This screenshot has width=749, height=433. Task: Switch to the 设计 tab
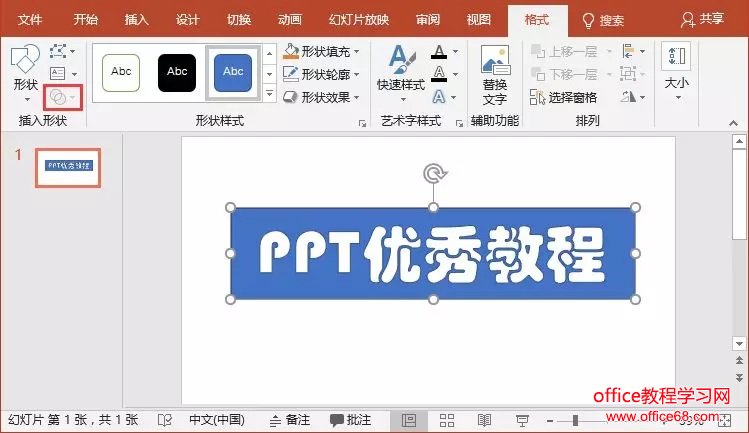tap(187, 20)
